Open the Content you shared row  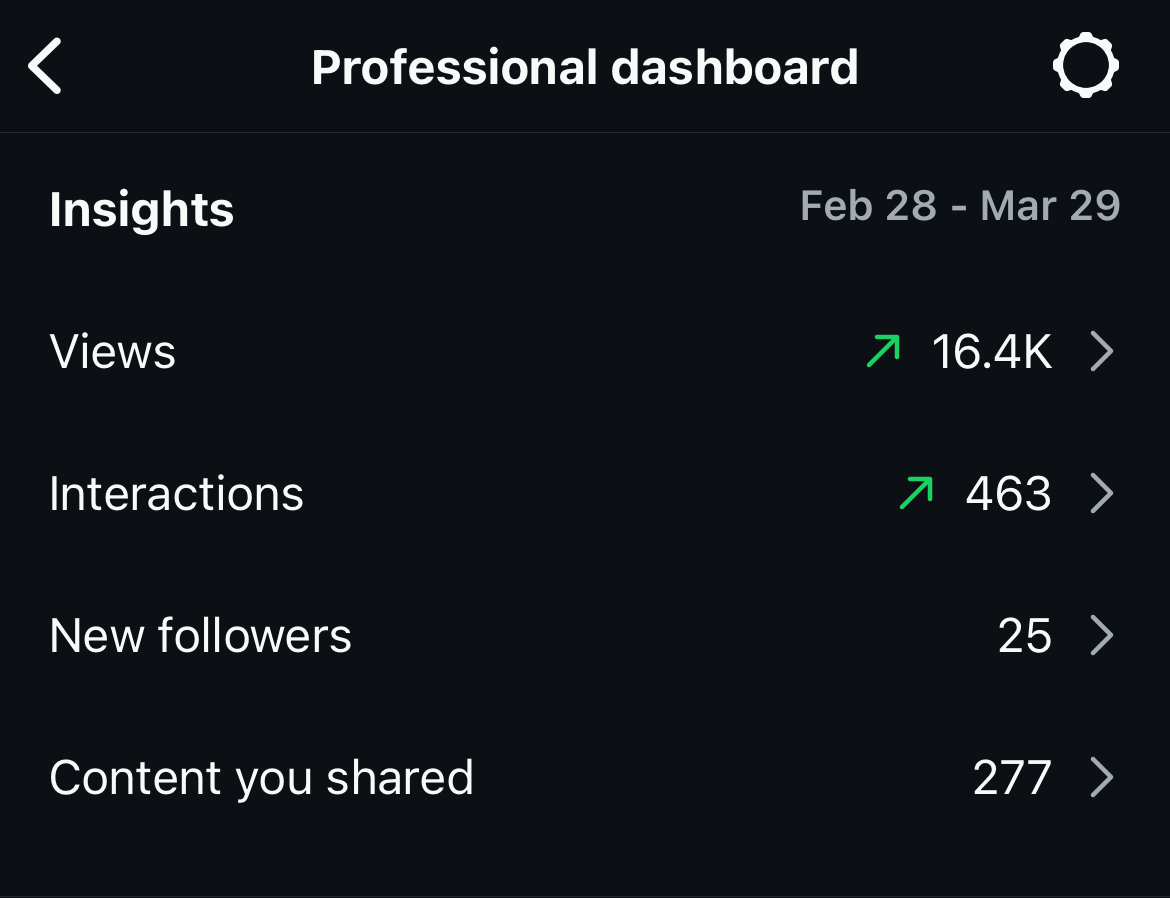(x=585, y=777)
